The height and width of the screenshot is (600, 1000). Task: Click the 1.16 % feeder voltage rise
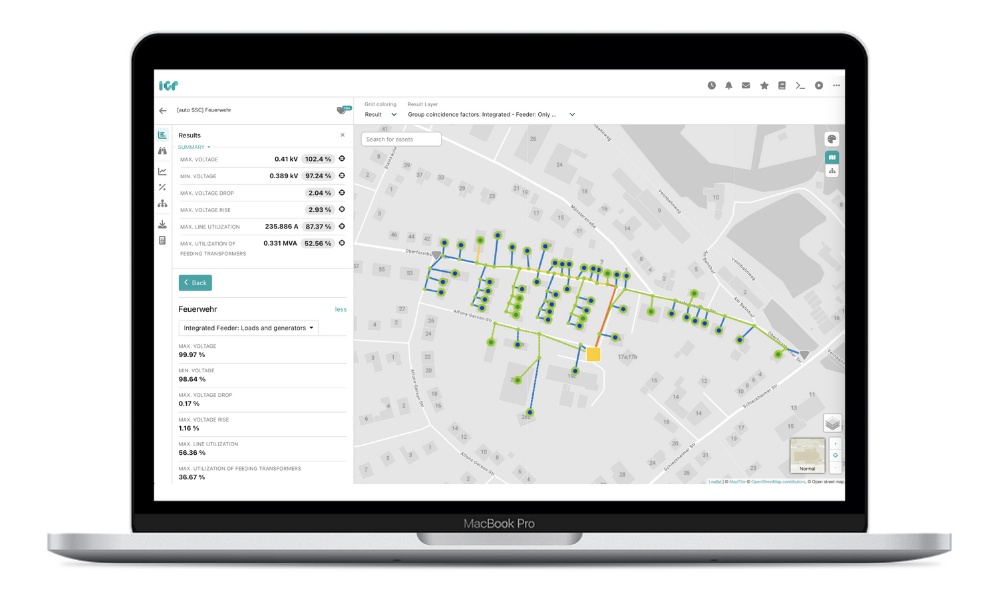189,428
